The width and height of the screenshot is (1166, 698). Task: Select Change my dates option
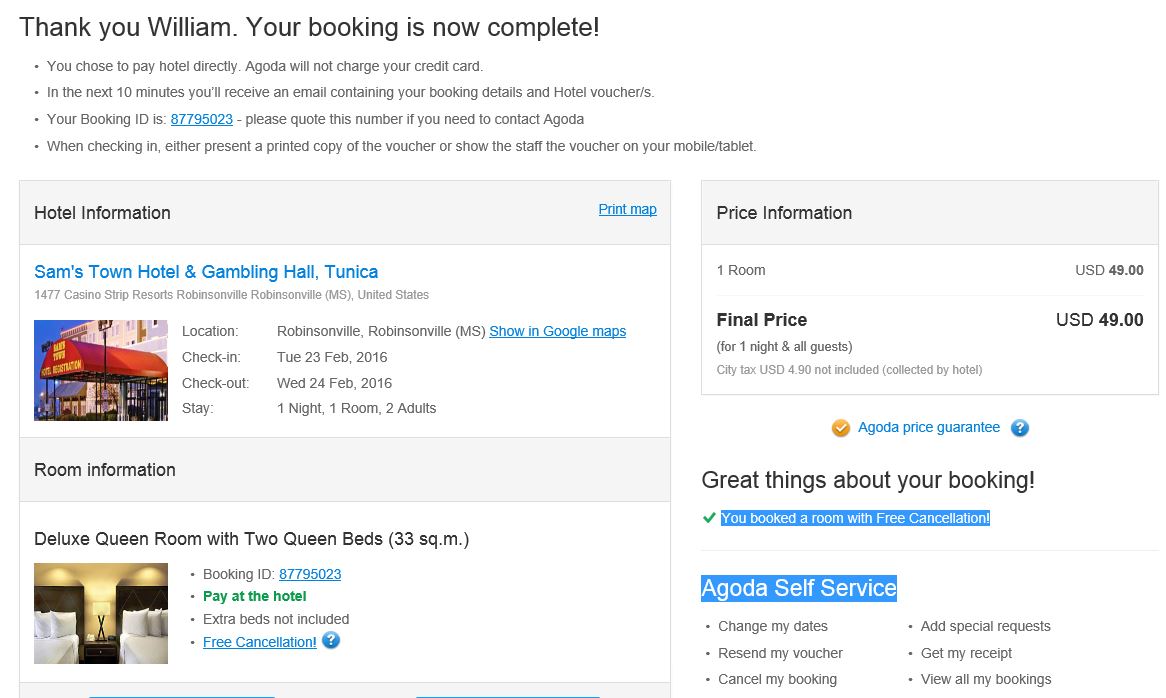click(x=773, y=626)
